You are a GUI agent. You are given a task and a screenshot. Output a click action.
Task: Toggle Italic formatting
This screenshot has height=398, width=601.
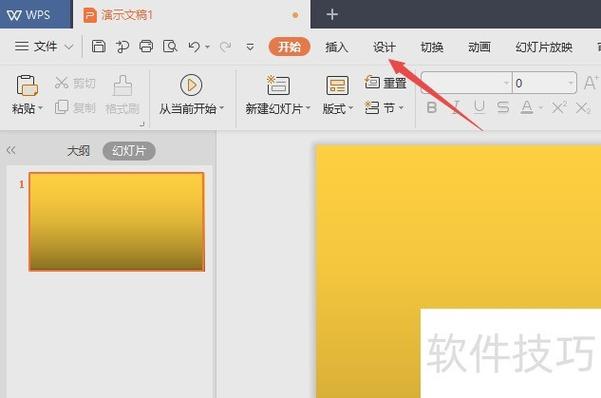click(x=456, y=108)
